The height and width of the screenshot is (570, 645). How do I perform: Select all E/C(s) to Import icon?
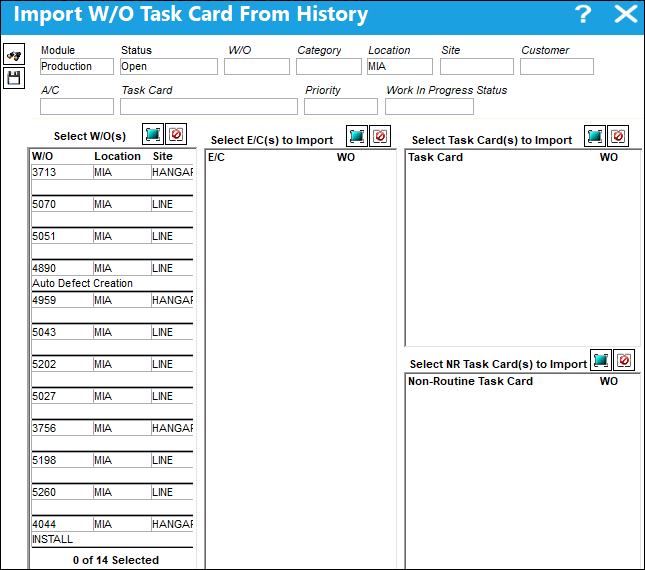357,136
